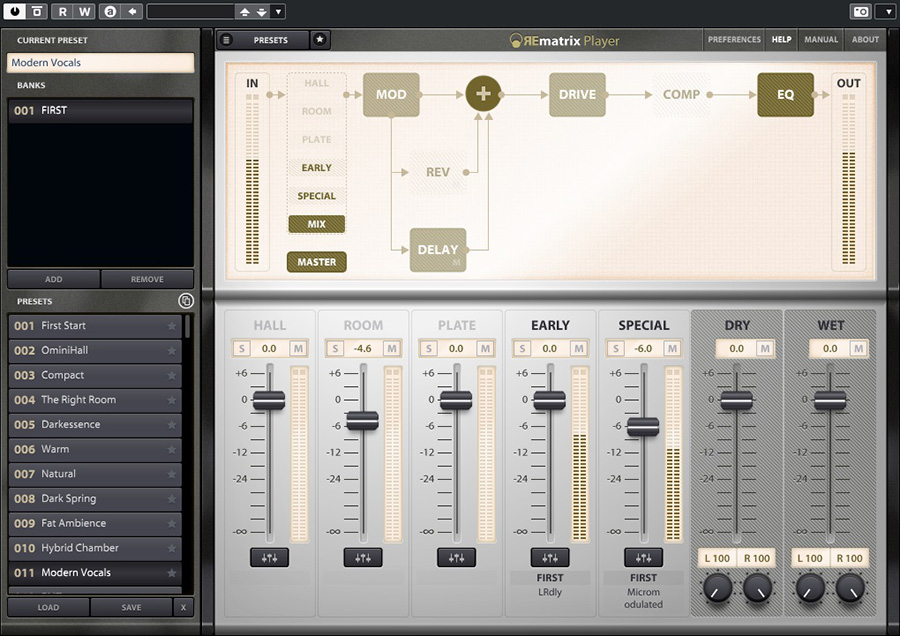Image resolution: width=900 pixels, height=636 pixels.
Task: Open host preset dropdown arrow
Action: 278,12
